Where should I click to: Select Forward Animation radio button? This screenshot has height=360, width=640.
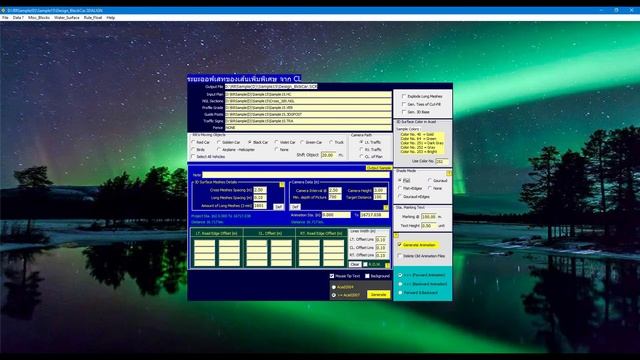coord(400,275)
